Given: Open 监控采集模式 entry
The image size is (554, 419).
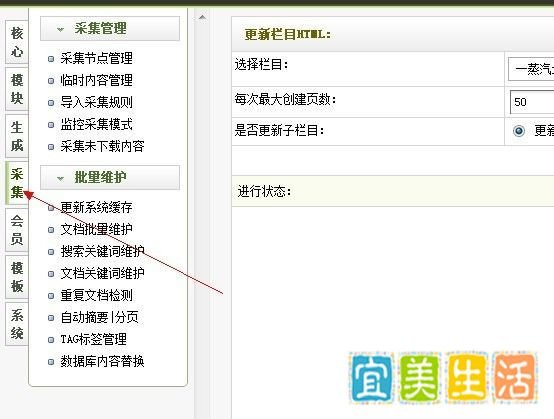Looking at the screenshot, I should (96, 124).
